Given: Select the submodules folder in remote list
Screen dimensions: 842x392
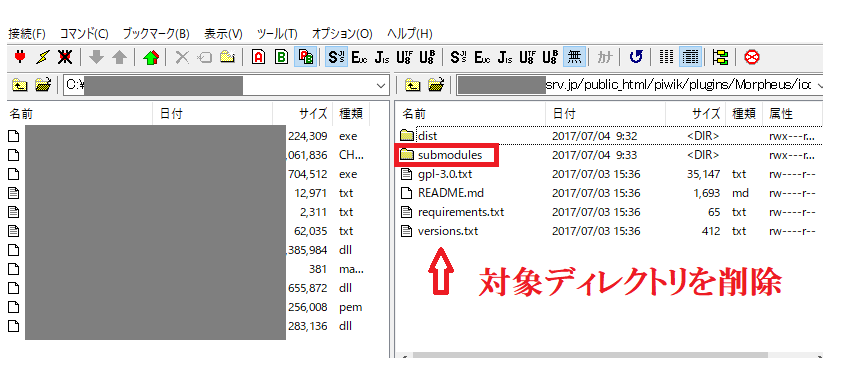Looking at the screenshot, I should (450, 155).
